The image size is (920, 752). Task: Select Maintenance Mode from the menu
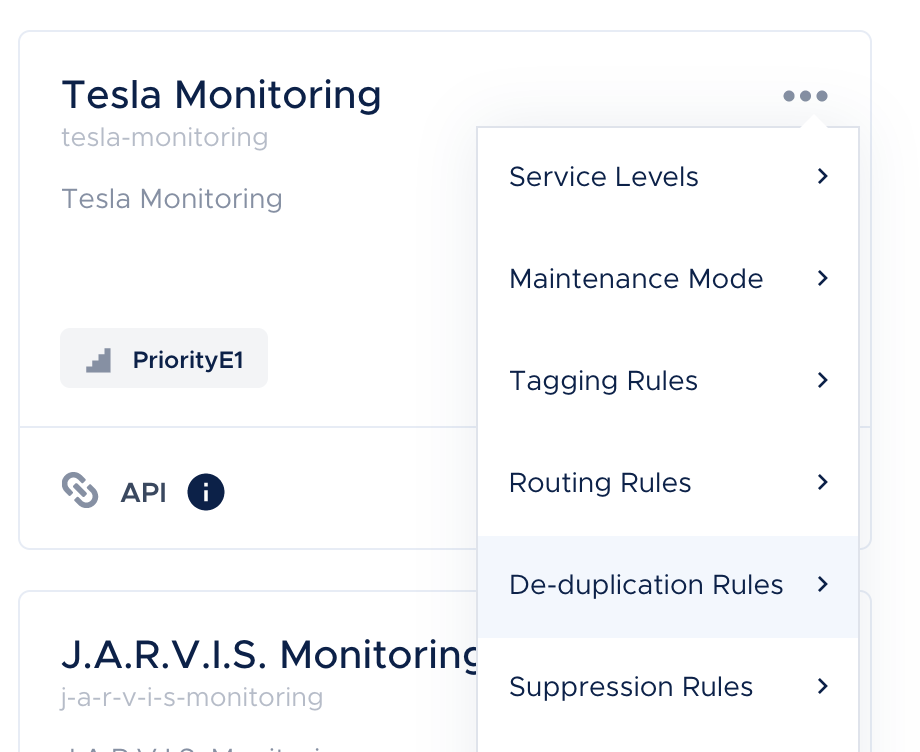(x=668, y=279)
